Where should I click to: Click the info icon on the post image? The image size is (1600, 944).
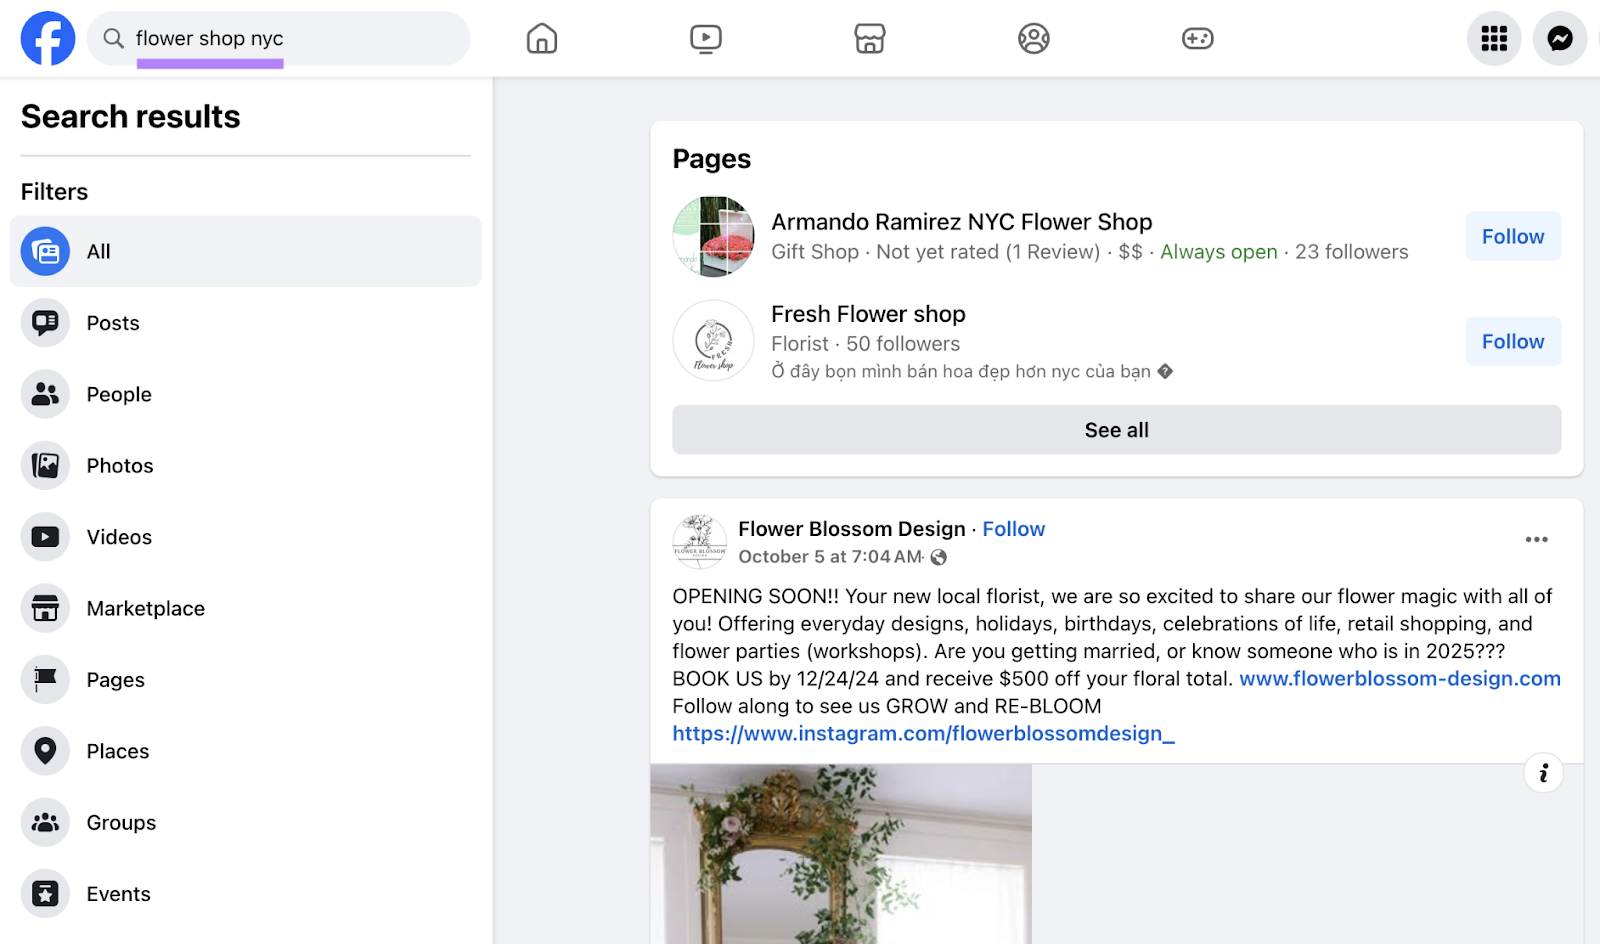coord(1543,772)
